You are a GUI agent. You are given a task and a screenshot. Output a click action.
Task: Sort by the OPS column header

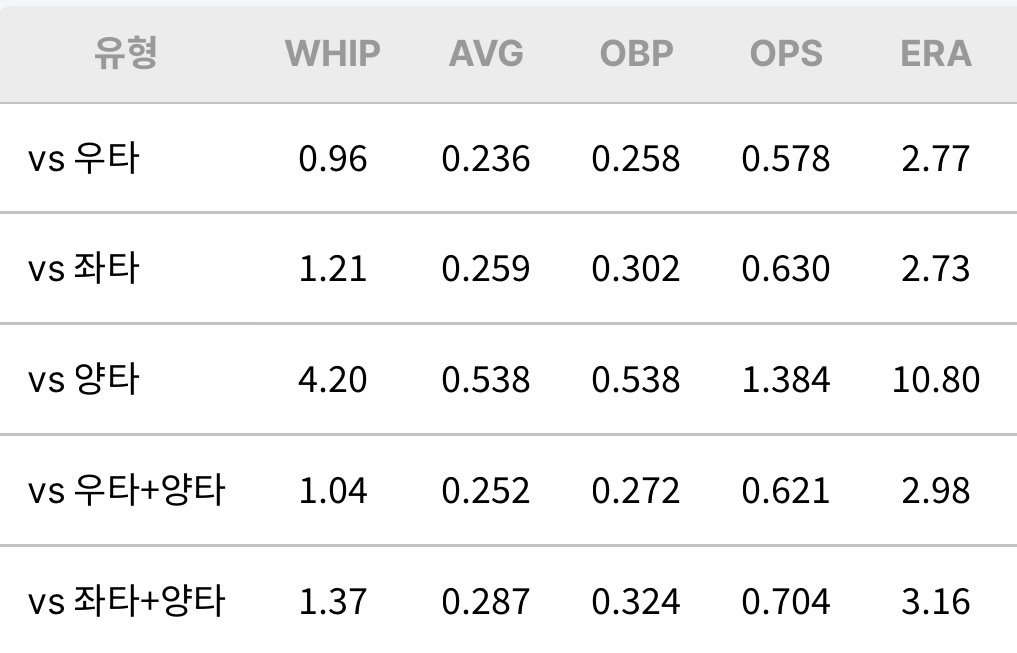786,53
